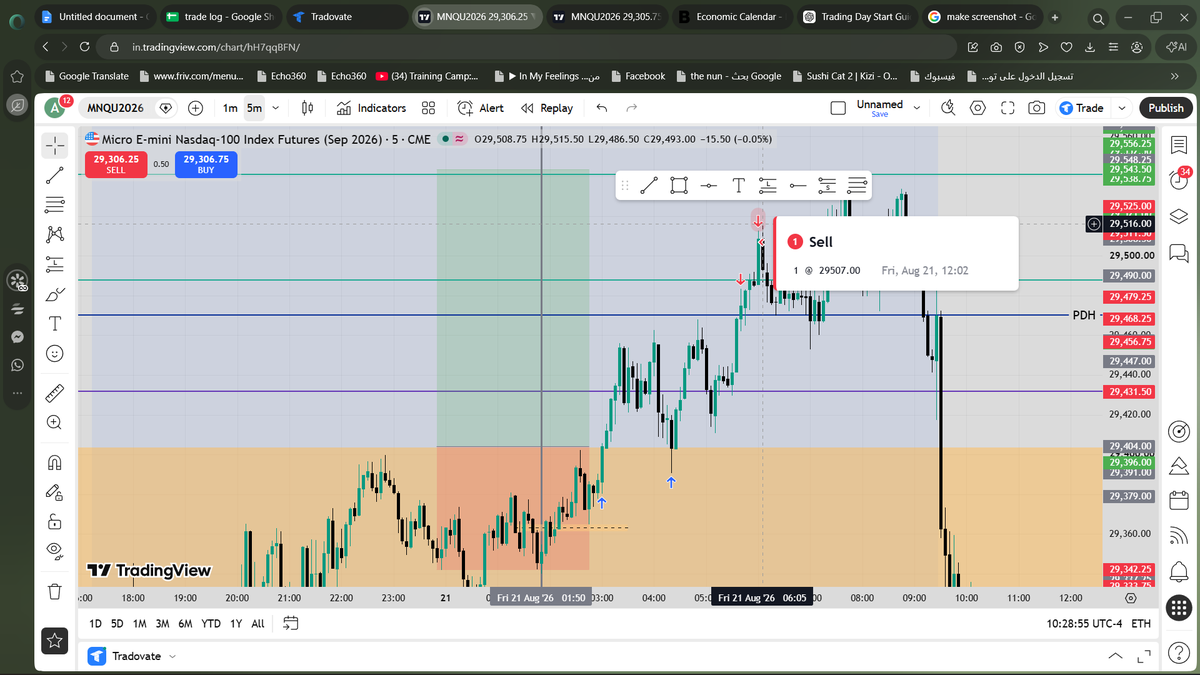Select the brush drawing tool
The width and height of the screenshot is (1200, 675).
55,294
